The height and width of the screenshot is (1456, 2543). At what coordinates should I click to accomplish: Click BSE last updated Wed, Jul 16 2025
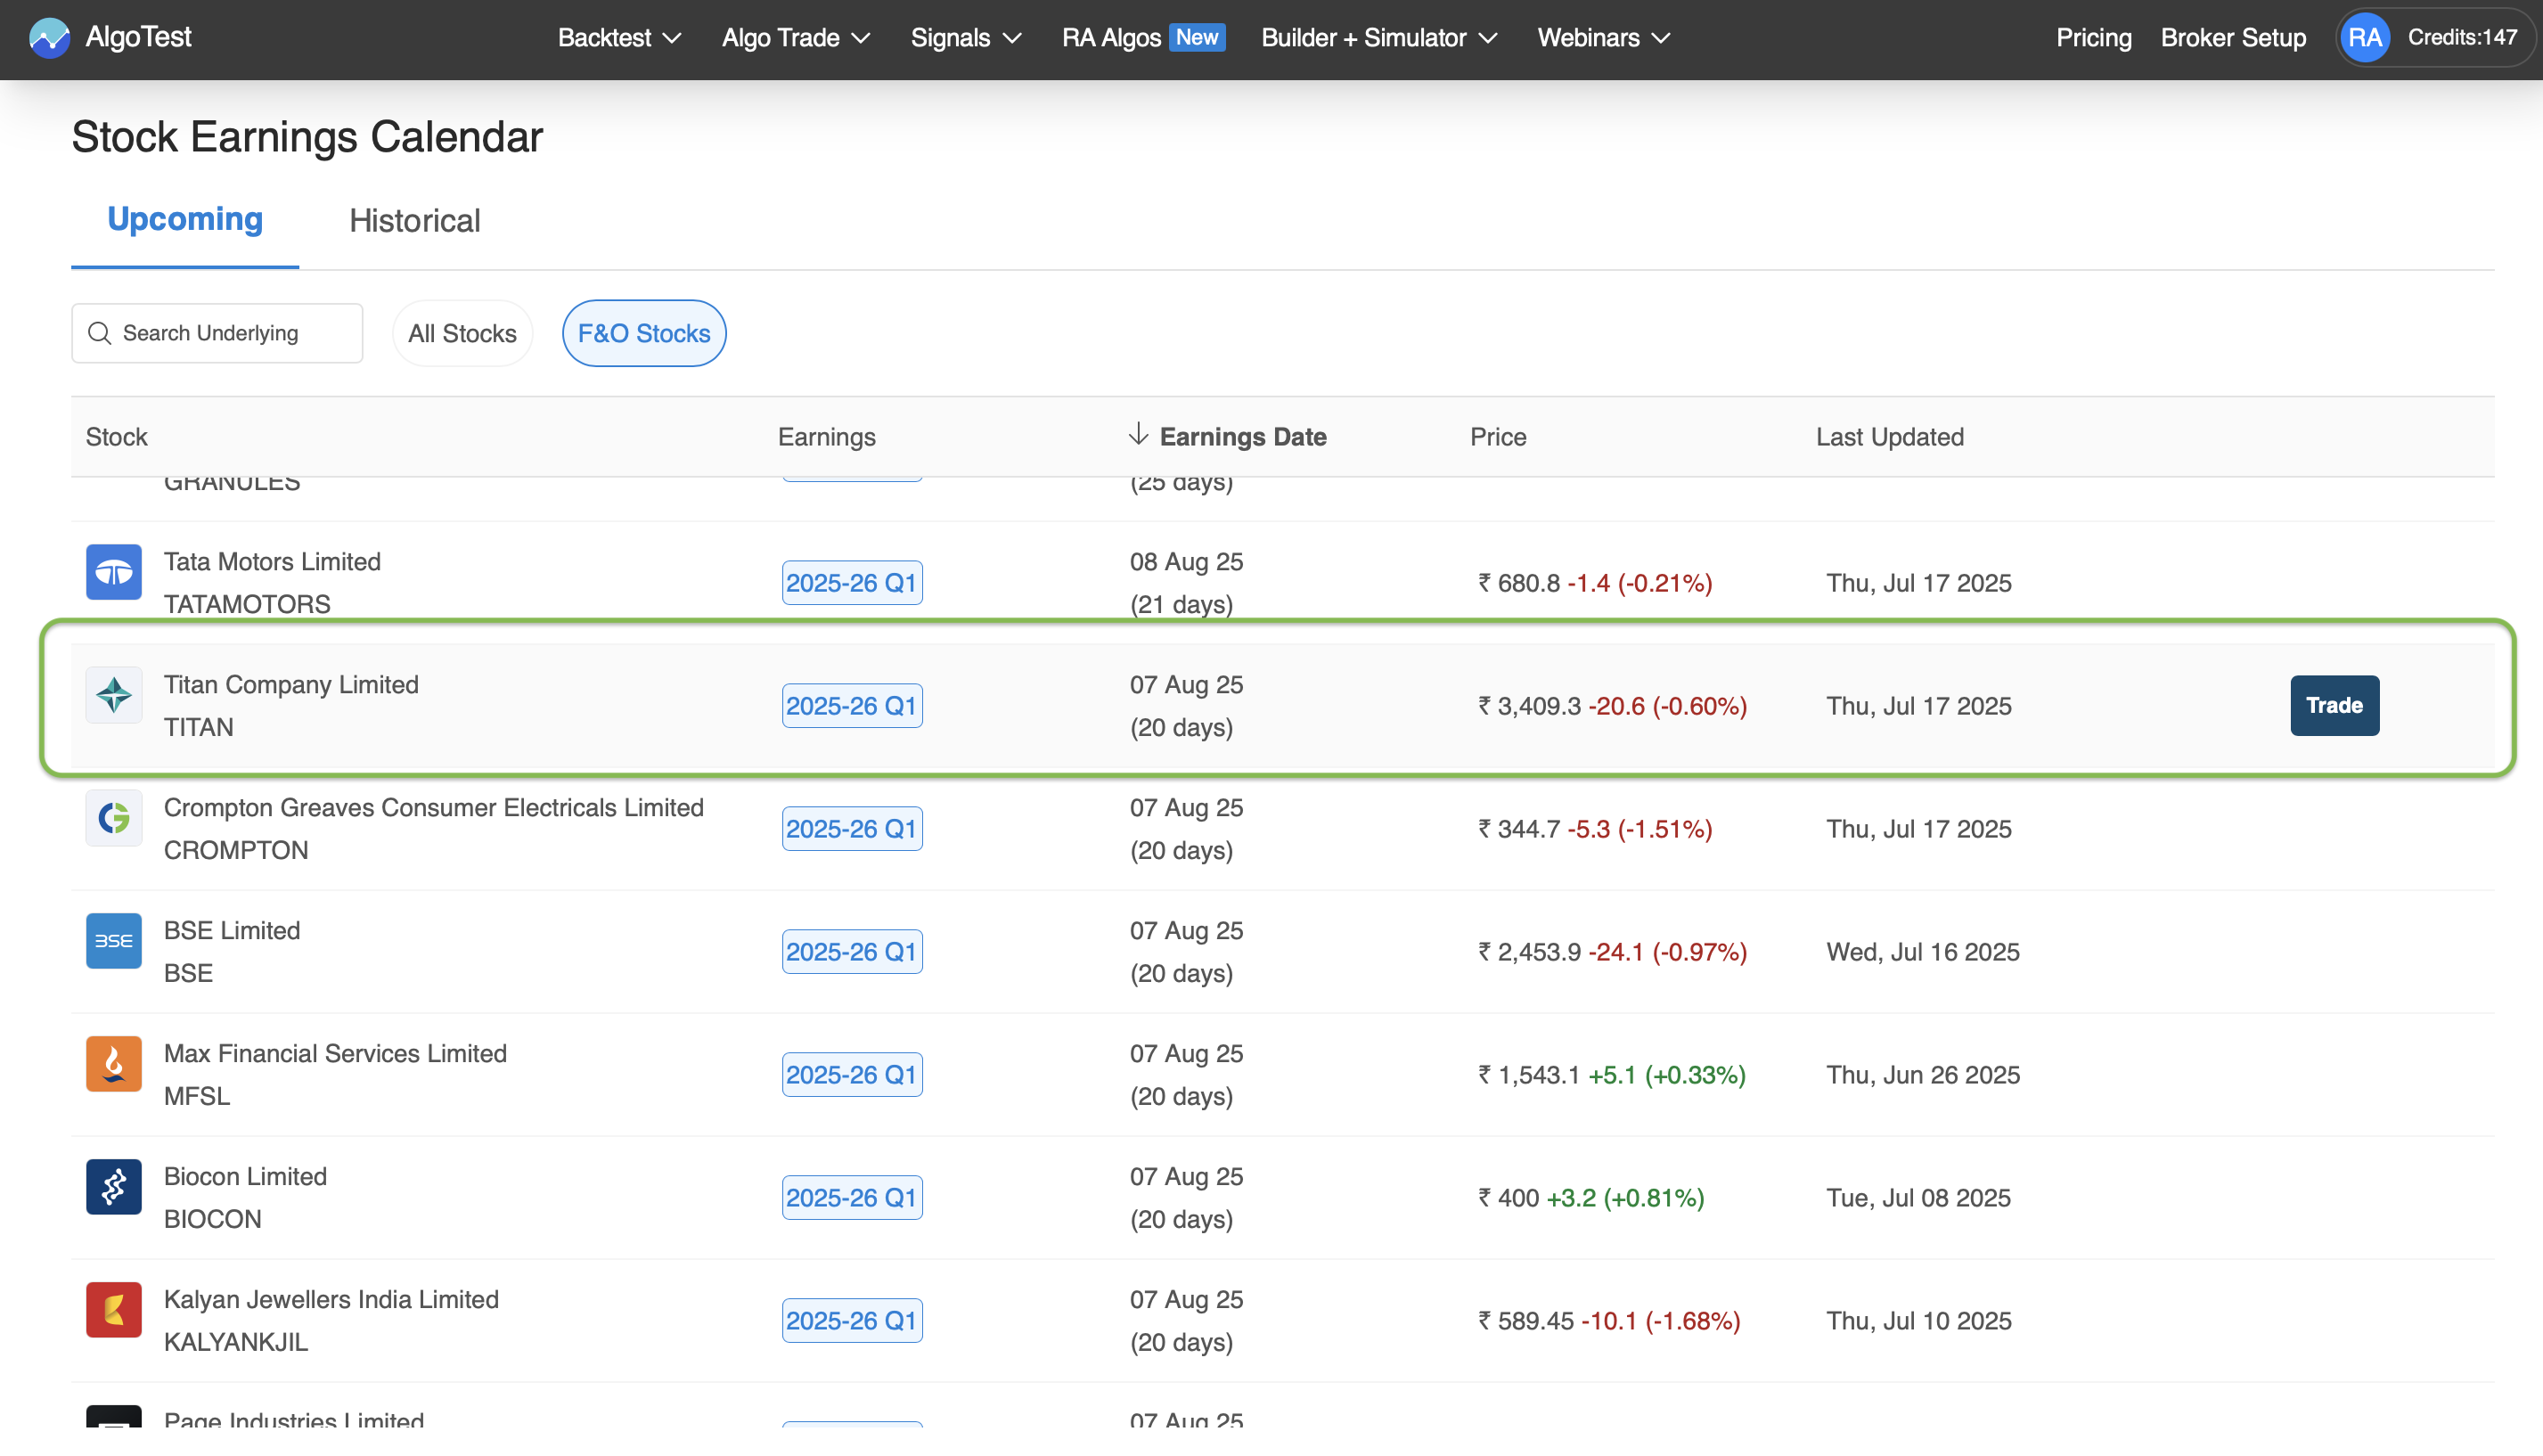click(x=1922, y=952)
